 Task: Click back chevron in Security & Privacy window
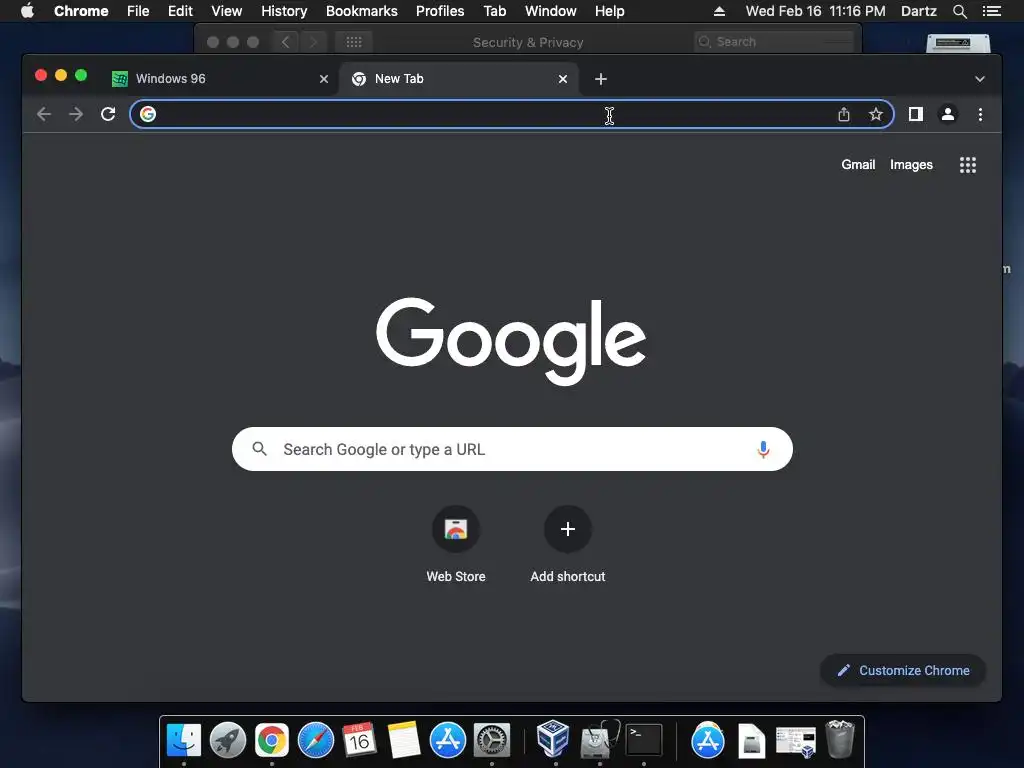285,42
